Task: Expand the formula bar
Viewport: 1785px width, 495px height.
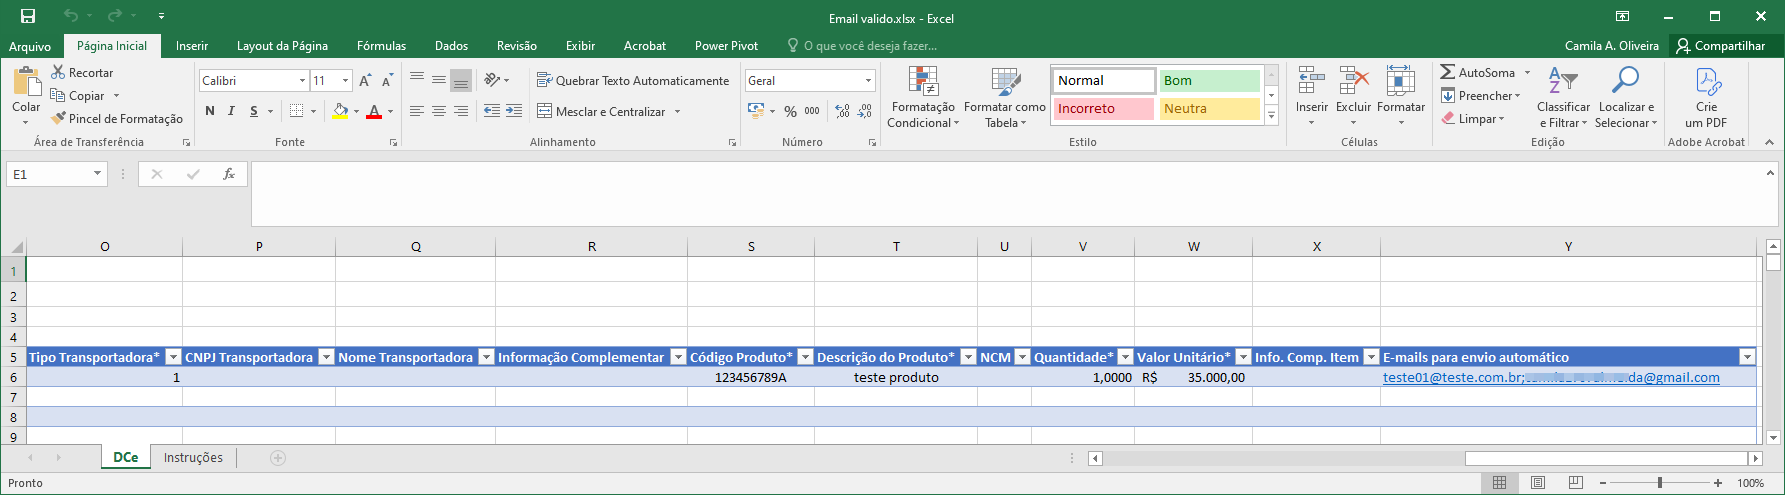Action: click(1770, 173)
